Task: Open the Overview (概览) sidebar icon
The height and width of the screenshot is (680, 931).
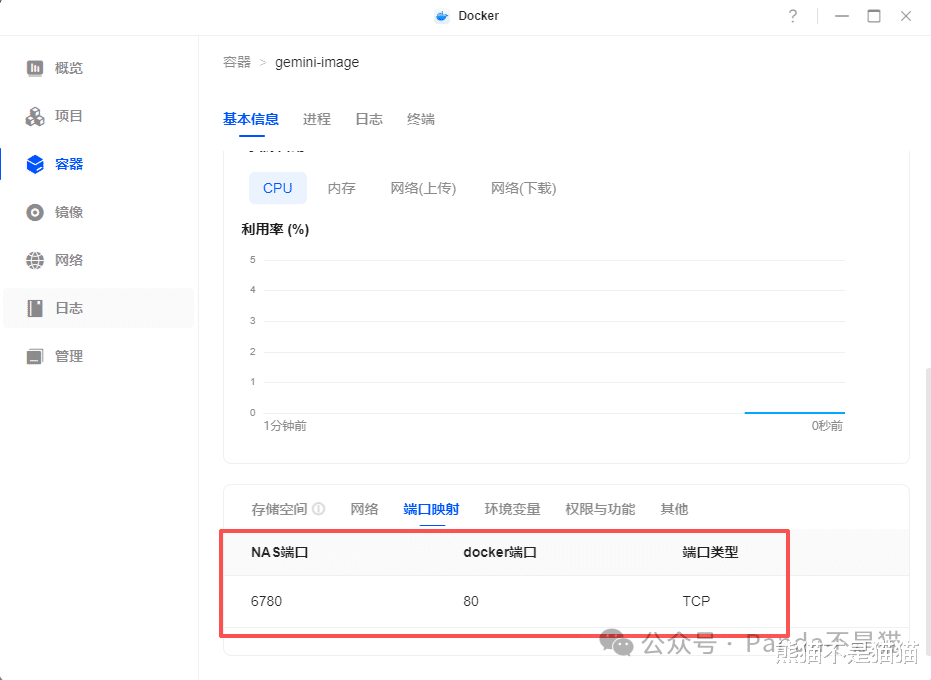Action: click(35, 68)
